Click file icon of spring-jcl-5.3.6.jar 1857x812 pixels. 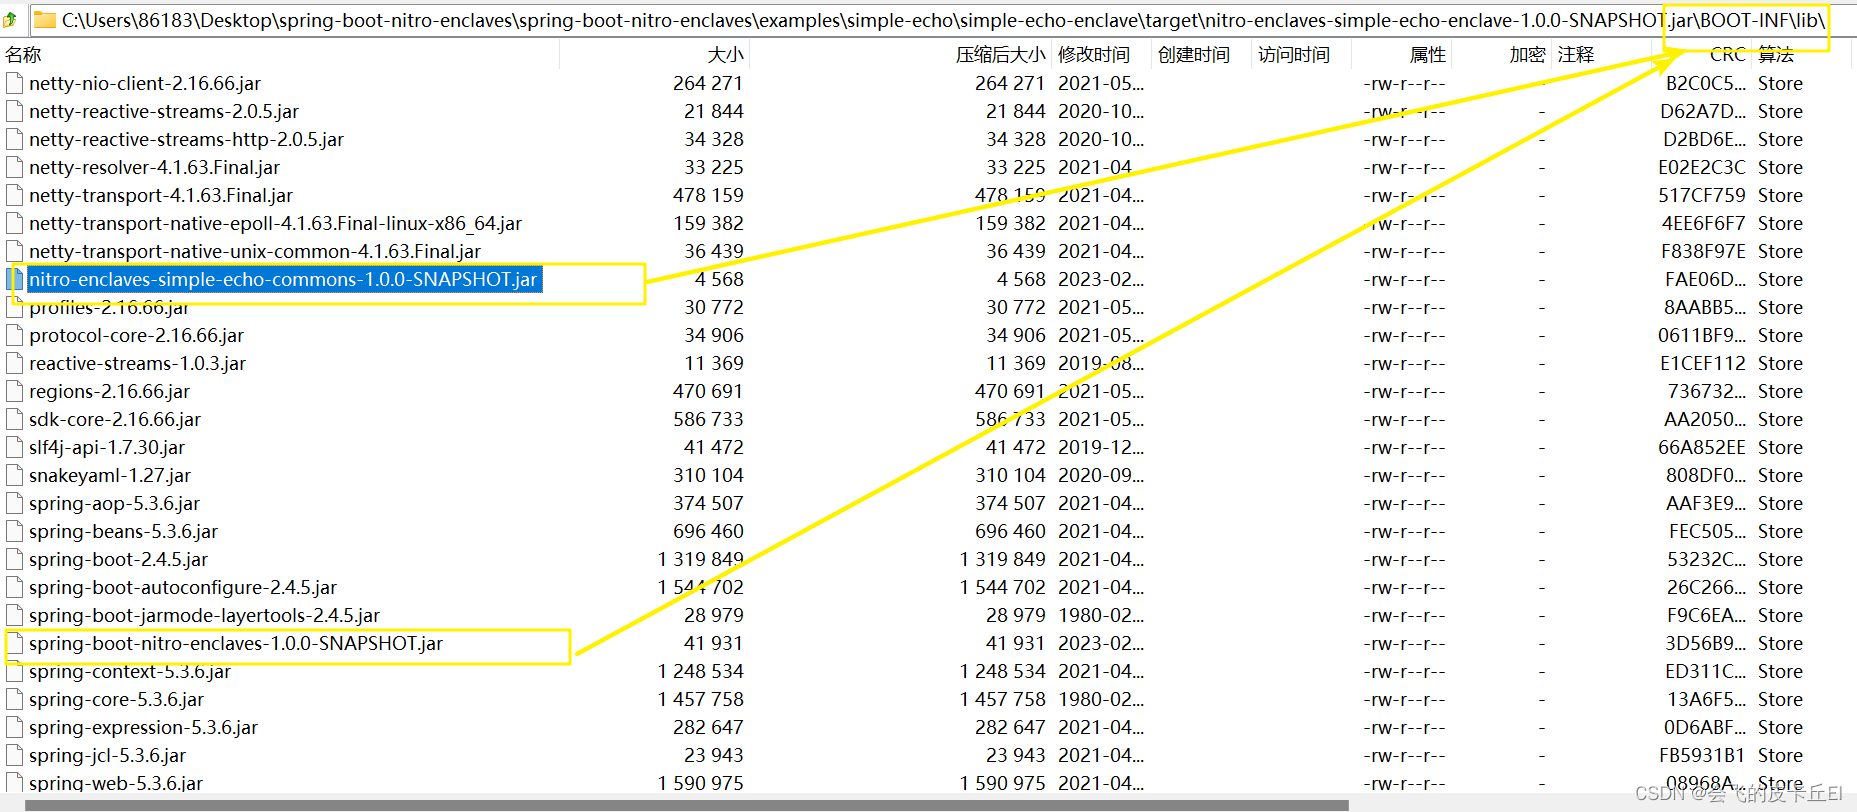tap(14, 755)
